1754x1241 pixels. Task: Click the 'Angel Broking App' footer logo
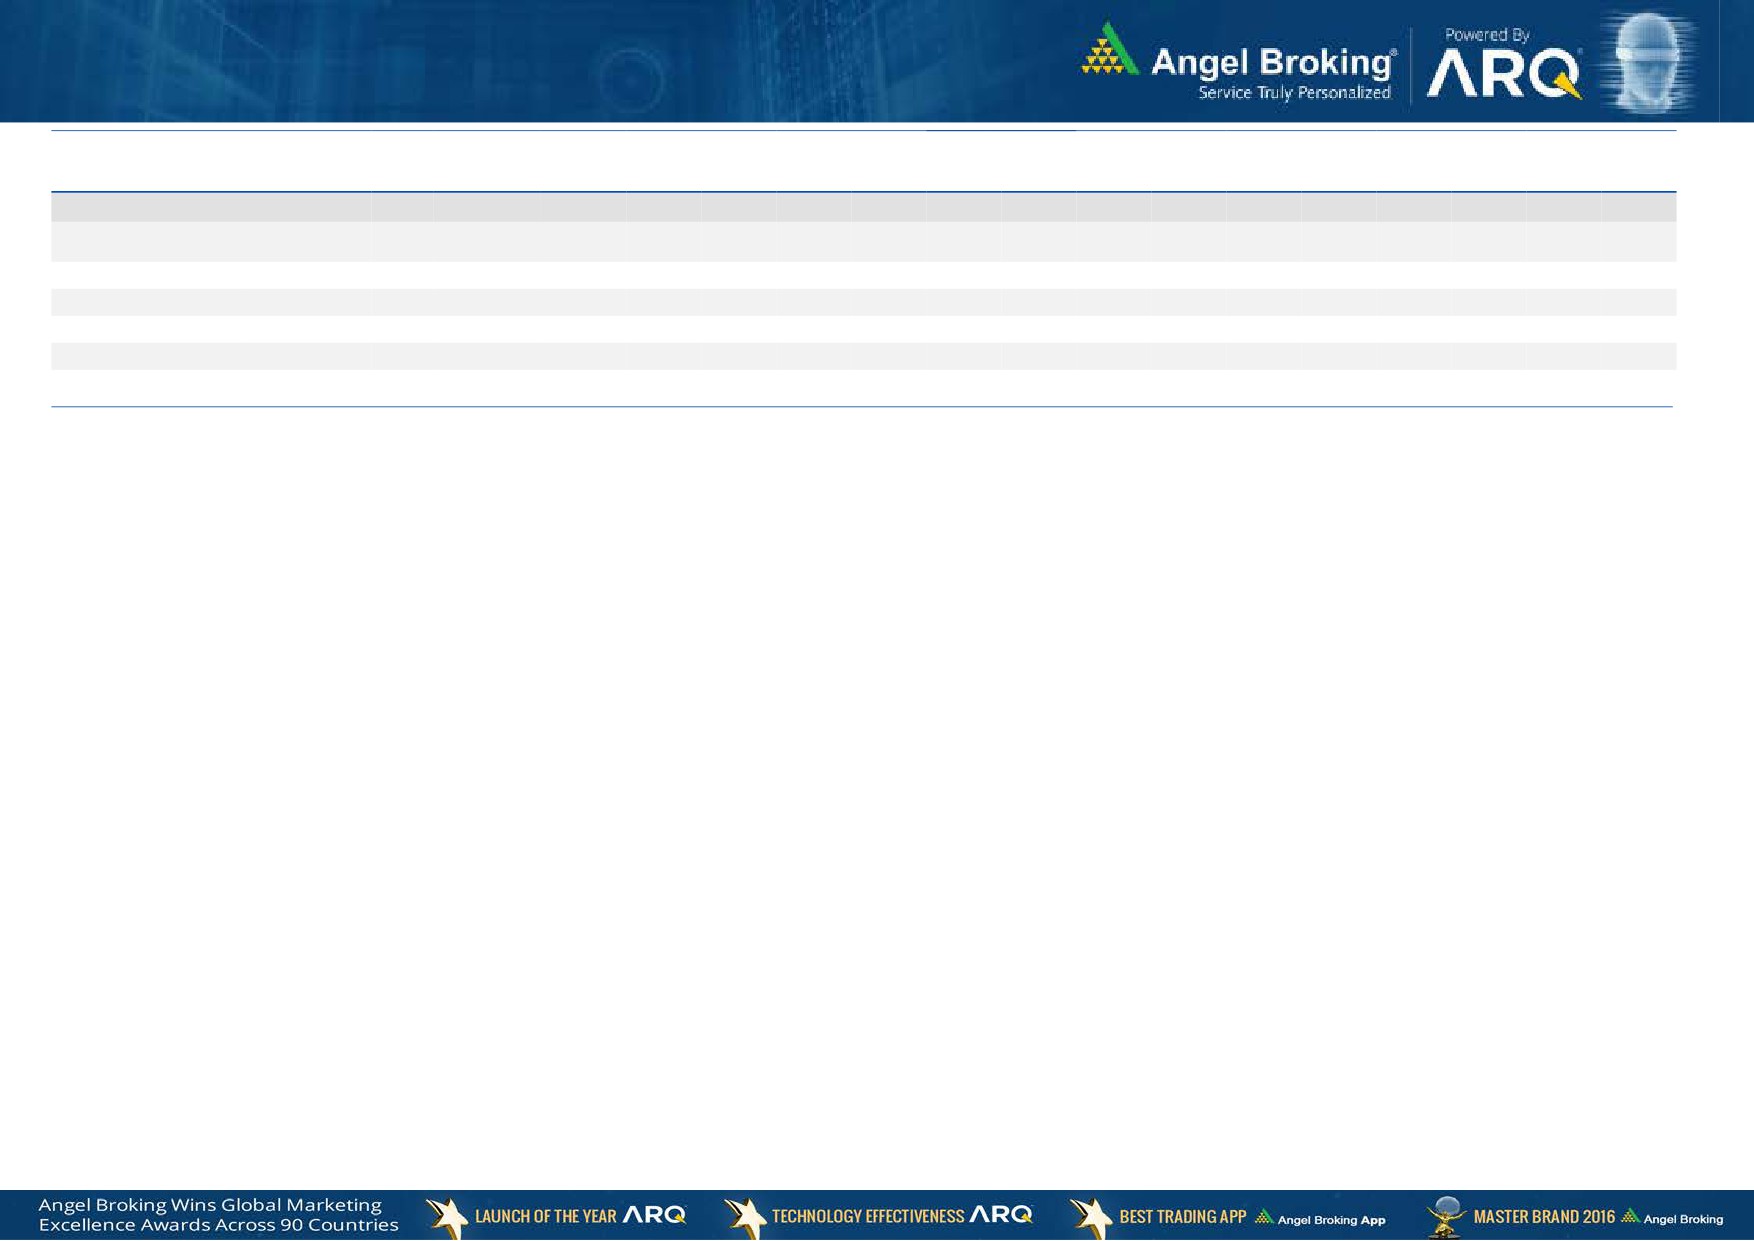pyautogui.click(x=1321, y=1218)
